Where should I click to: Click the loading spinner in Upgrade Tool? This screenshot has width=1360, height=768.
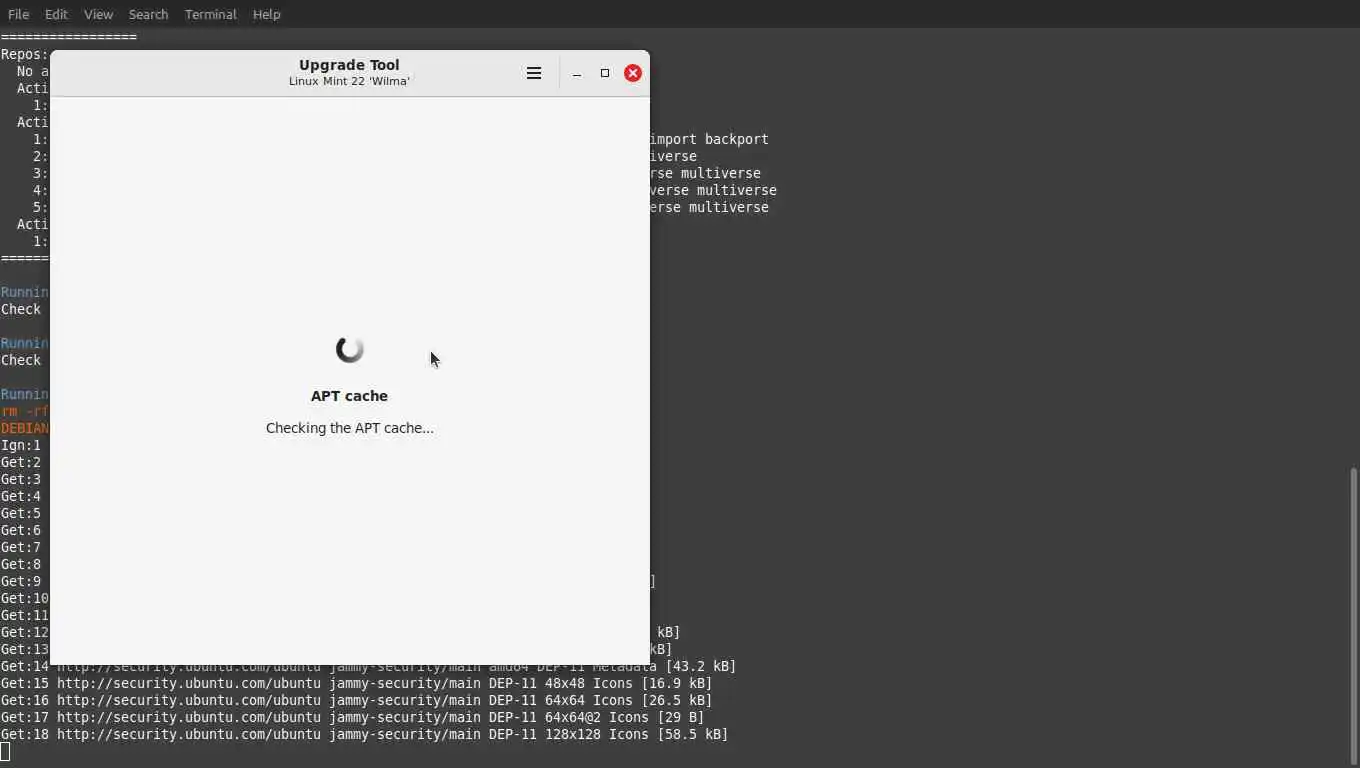point(350,349)
